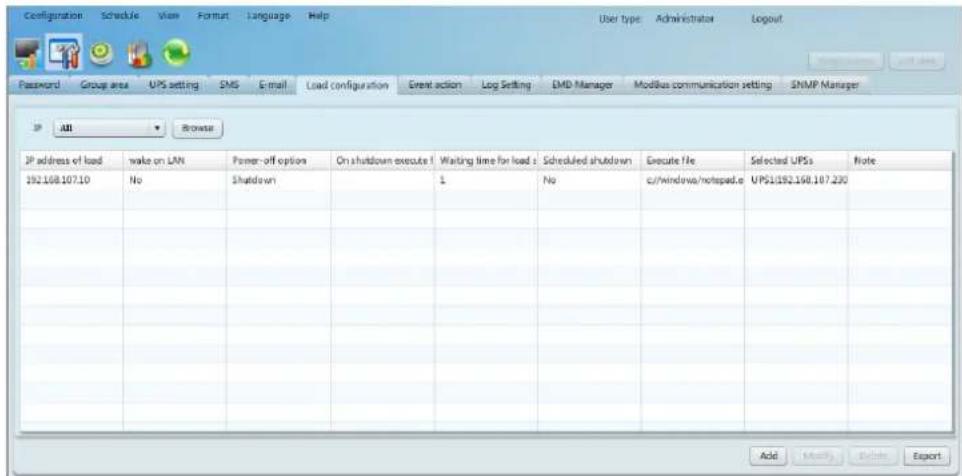Click the Shutdown power-off option cell
962x476 pixels.
(279, 182)
